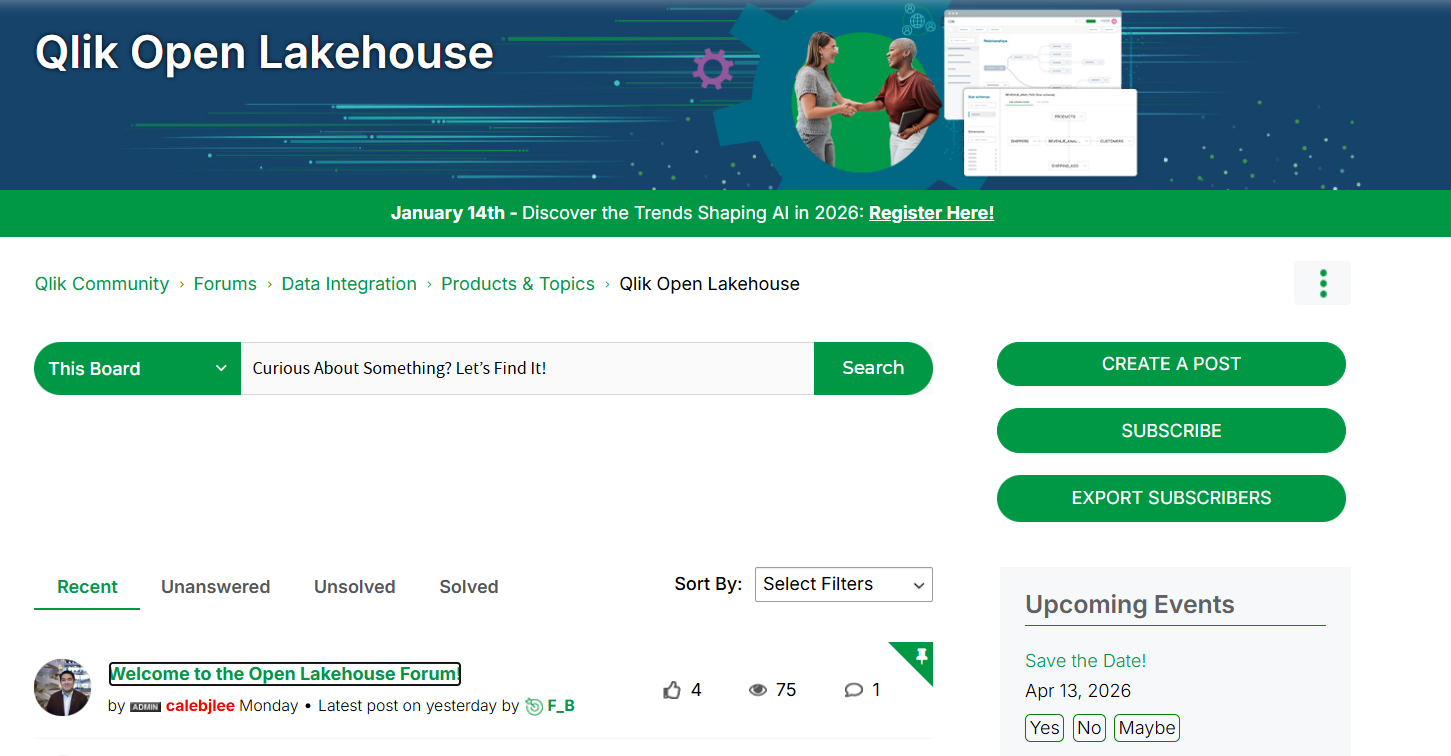This screenshot has width=1451, height=756.
Task: Click the EXPORT SUBSCRIBERS button
Action: click(x=1171, y=498)
